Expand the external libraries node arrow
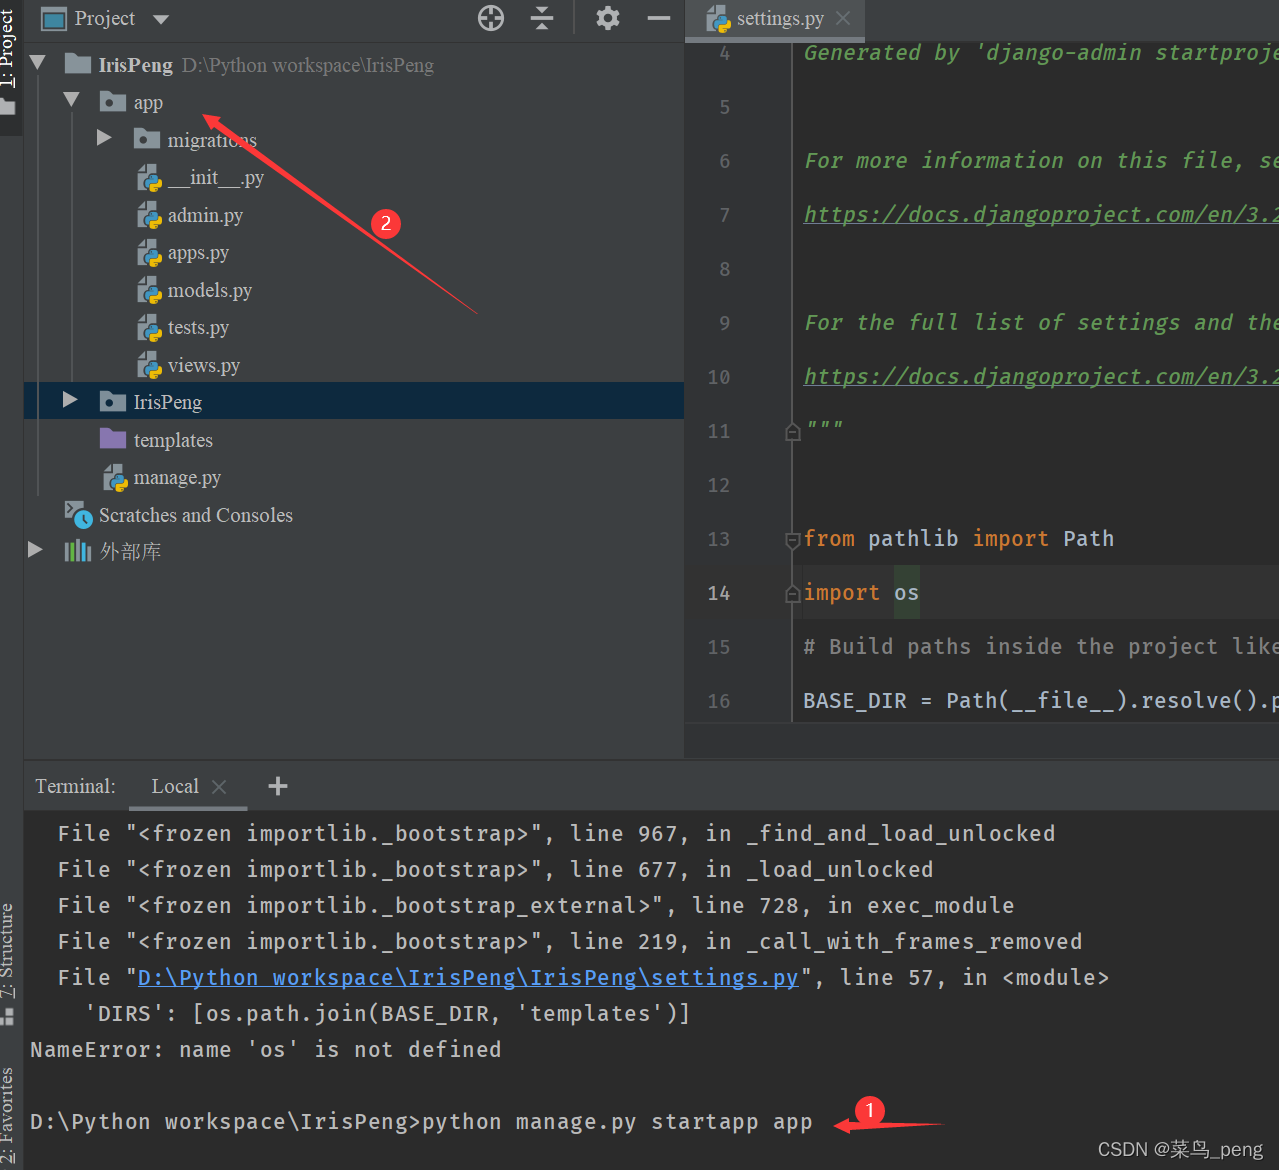 (x=35, y=550)
